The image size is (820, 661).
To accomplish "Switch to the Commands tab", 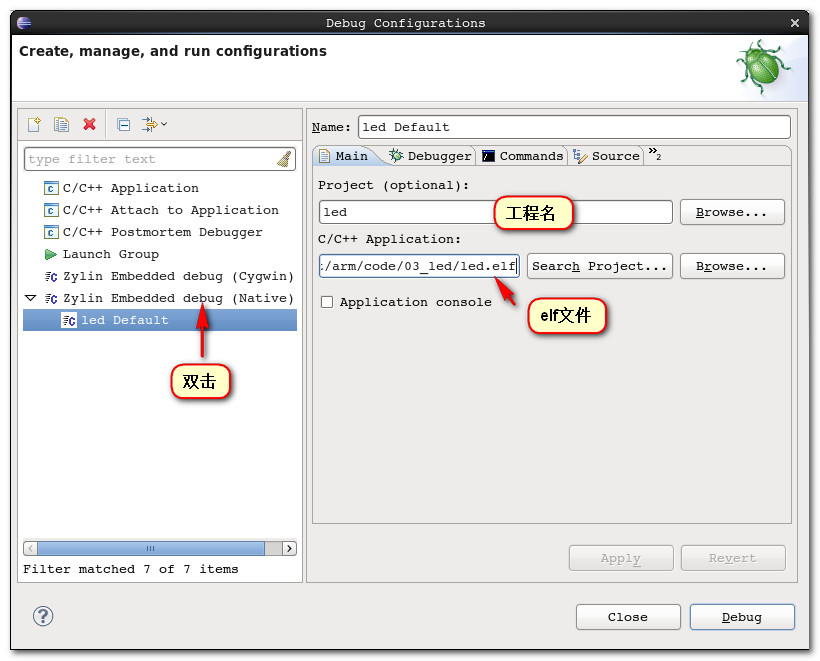I will pos(522,156).
